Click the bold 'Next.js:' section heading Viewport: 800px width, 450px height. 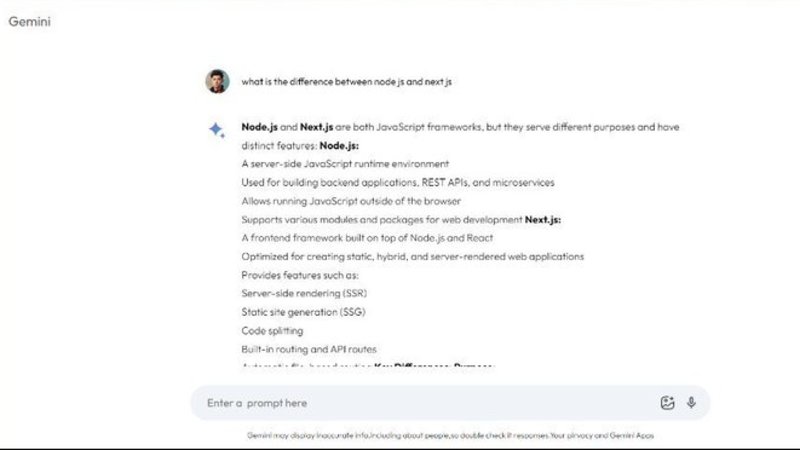(x=543, y=220)
